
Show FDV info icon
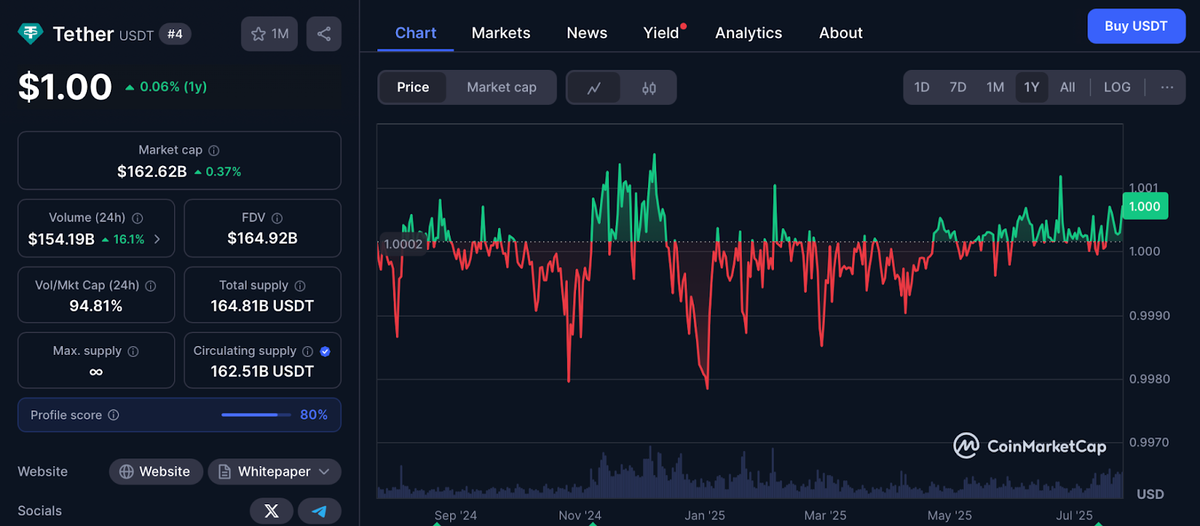click(x=278, y=218)
